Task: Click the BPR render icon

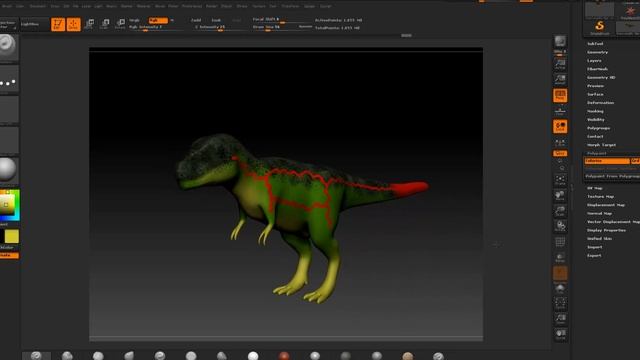Action: 560,42
